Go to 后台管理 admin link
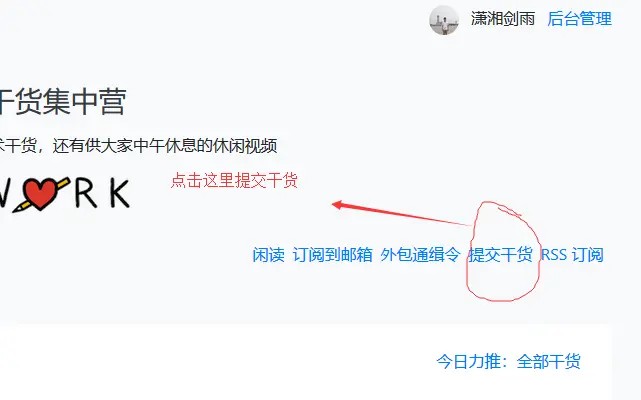Screen dimensions: 641x400 pos(579,19)
